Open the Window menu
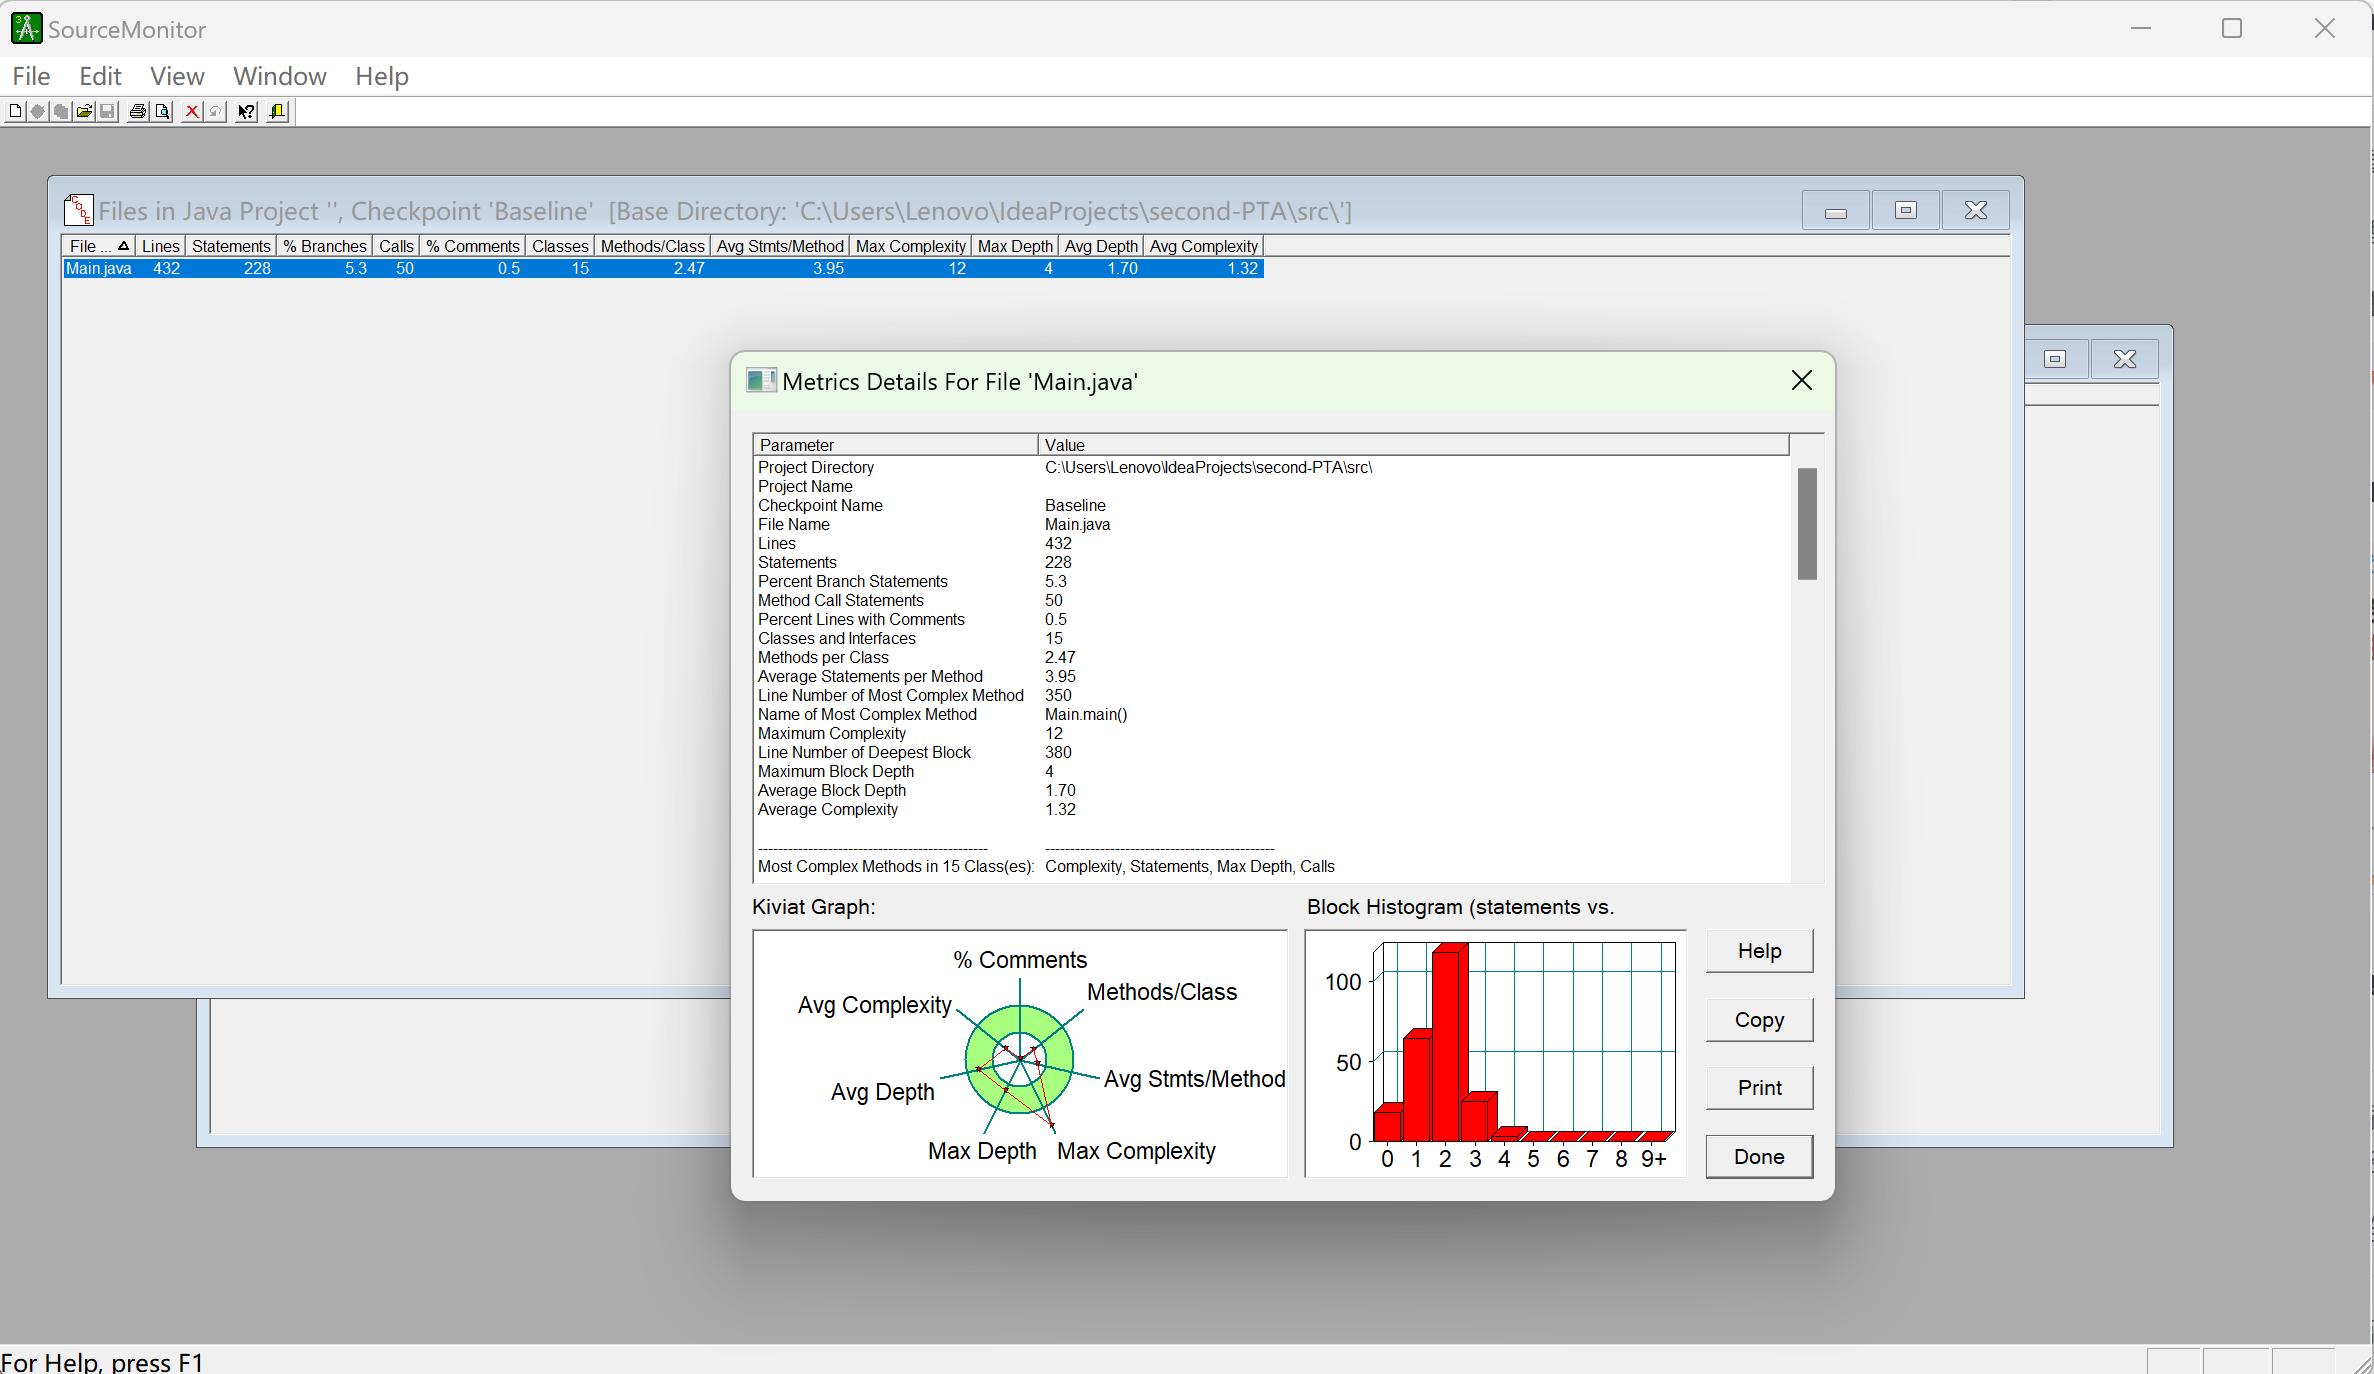This screenshot has width=2374, height=1374. tap(279, 76)
